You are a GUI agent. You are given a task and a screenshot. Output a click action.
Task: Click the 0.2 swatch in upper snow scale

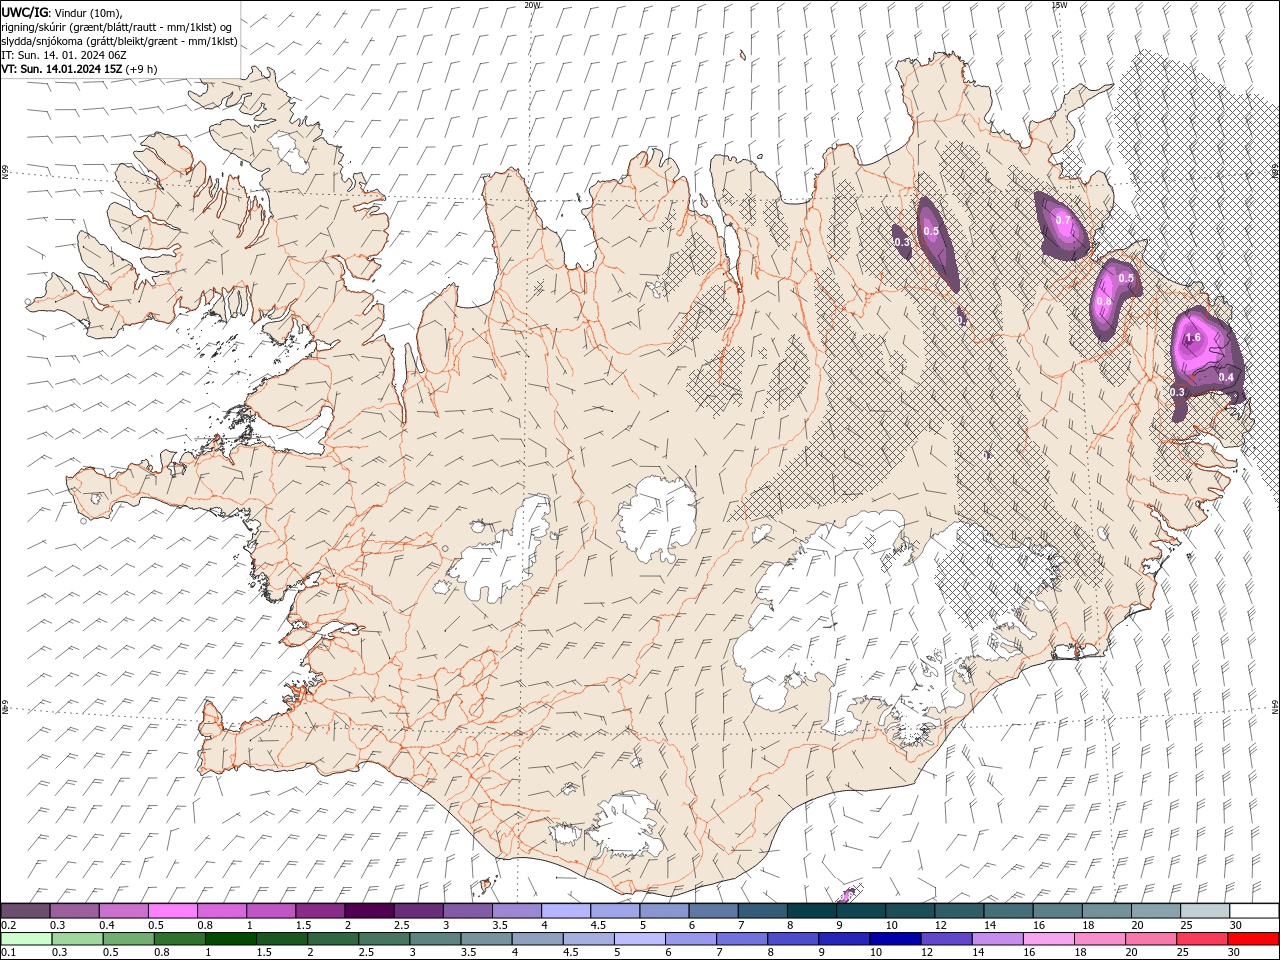[x=25, y=911]
